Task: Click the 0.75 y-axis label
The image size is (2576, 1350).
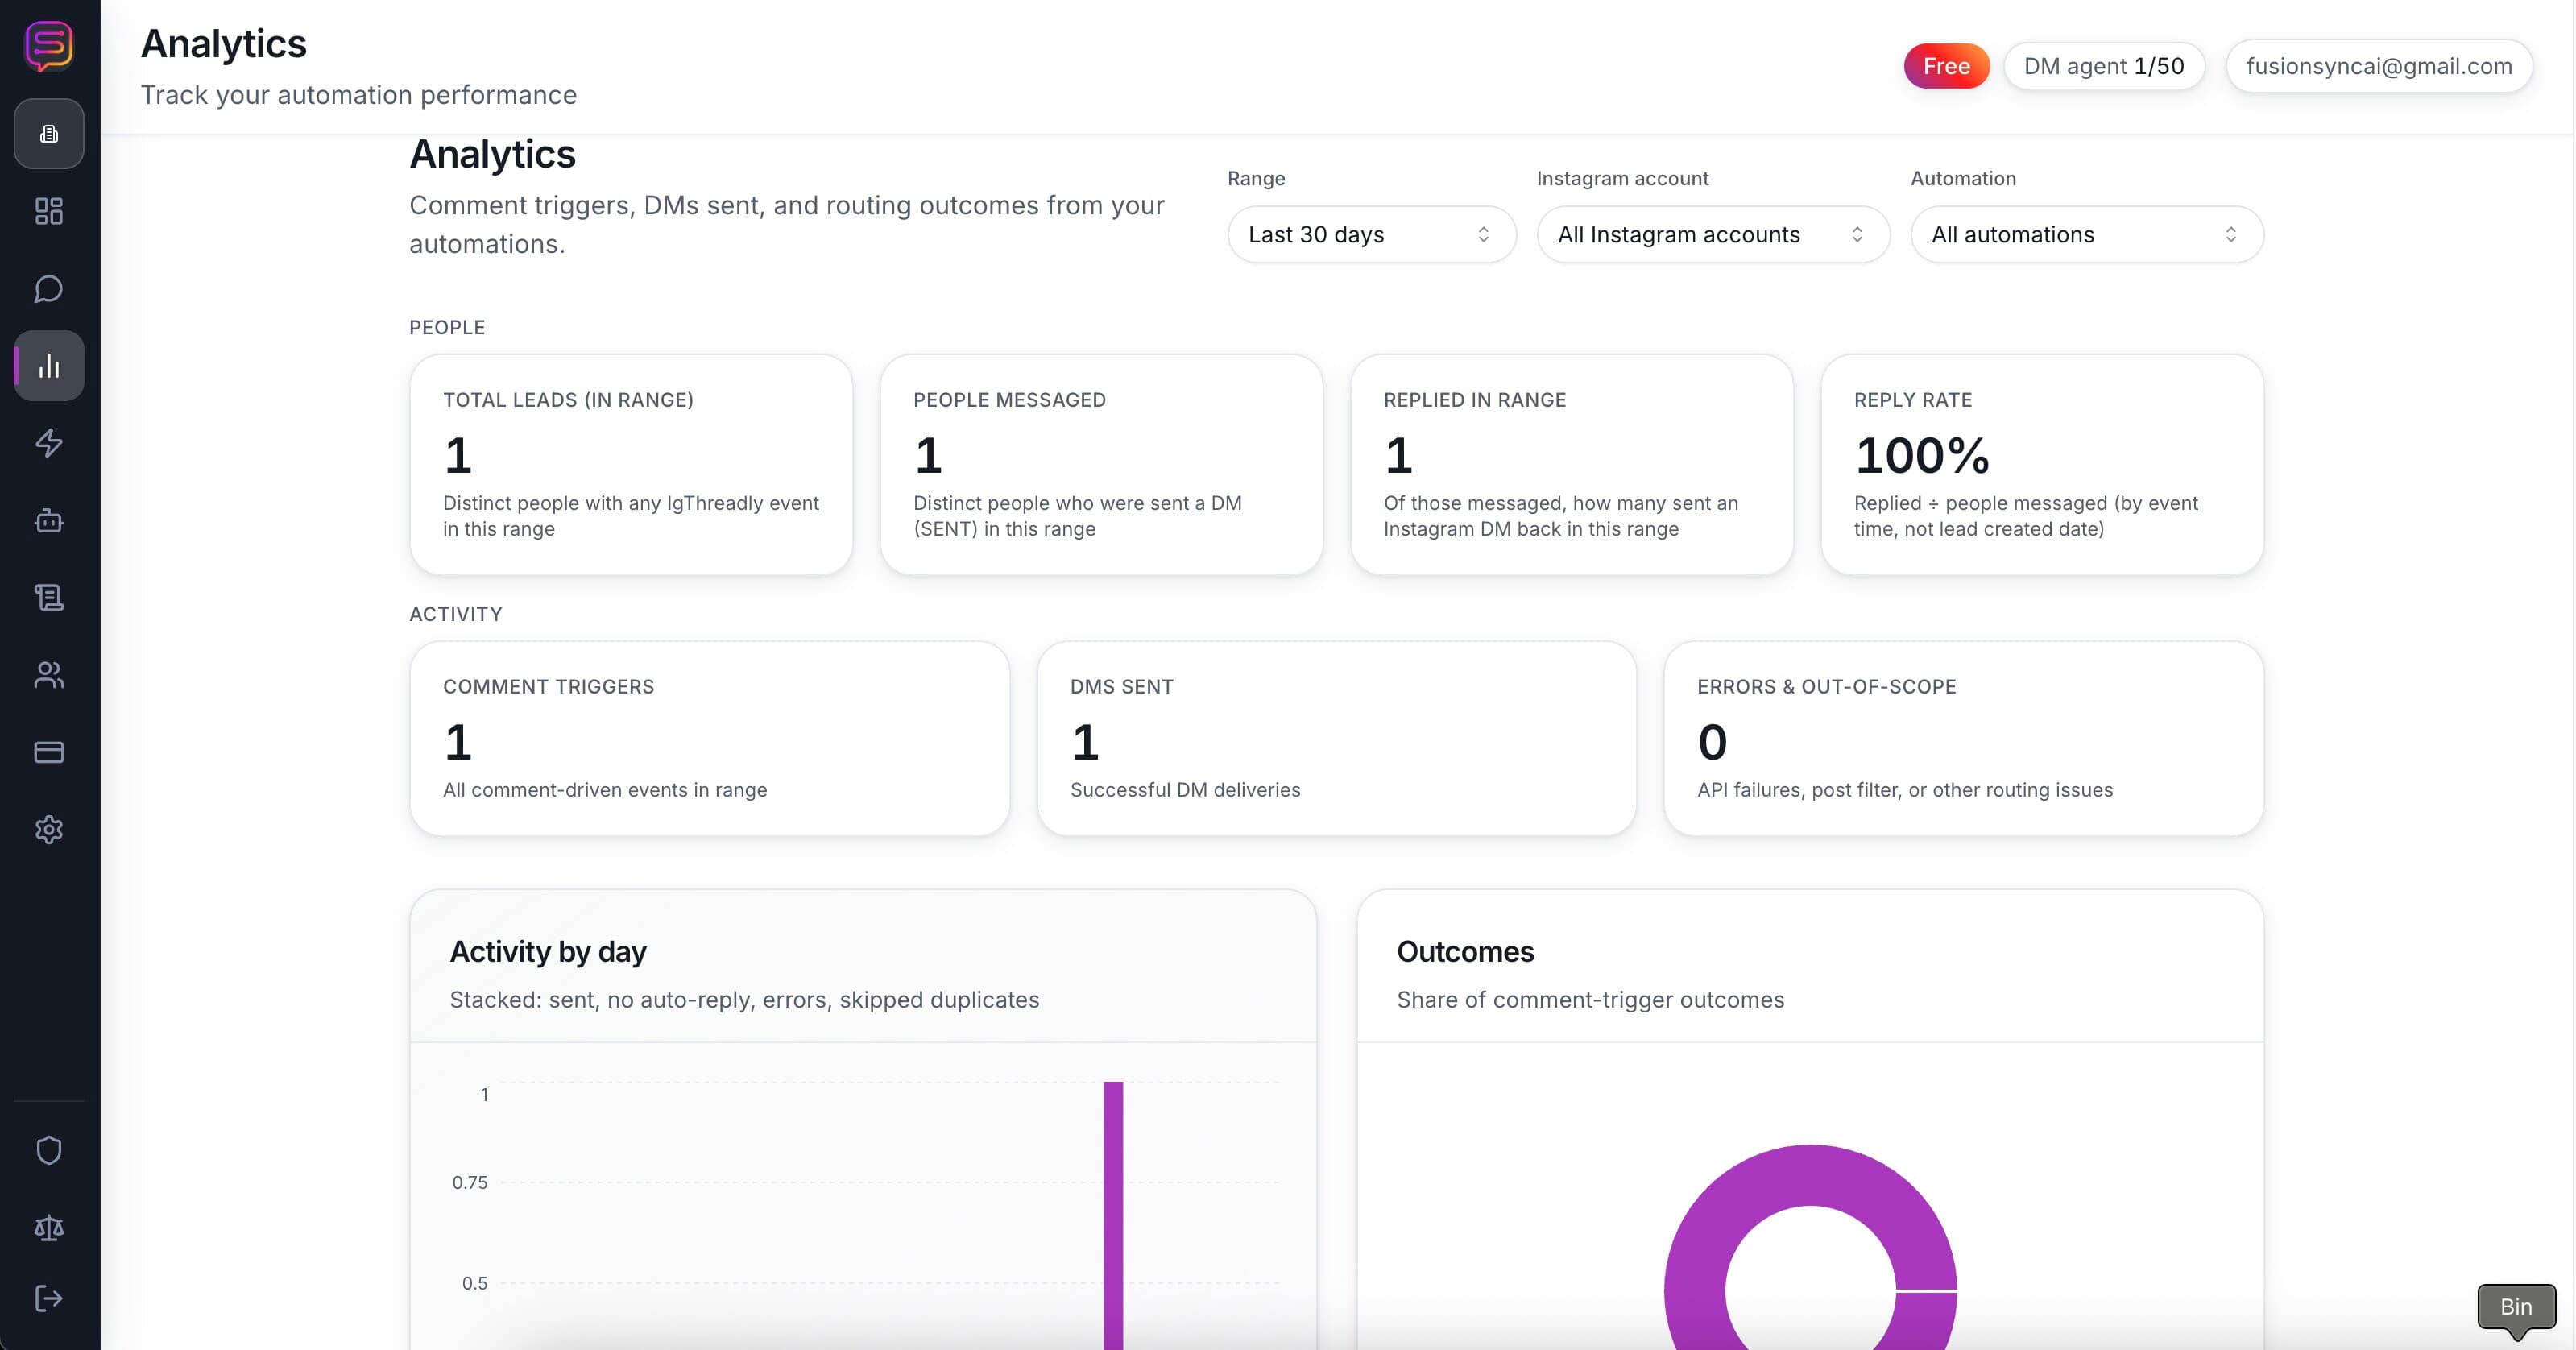Action: (x=470, y=1183)
